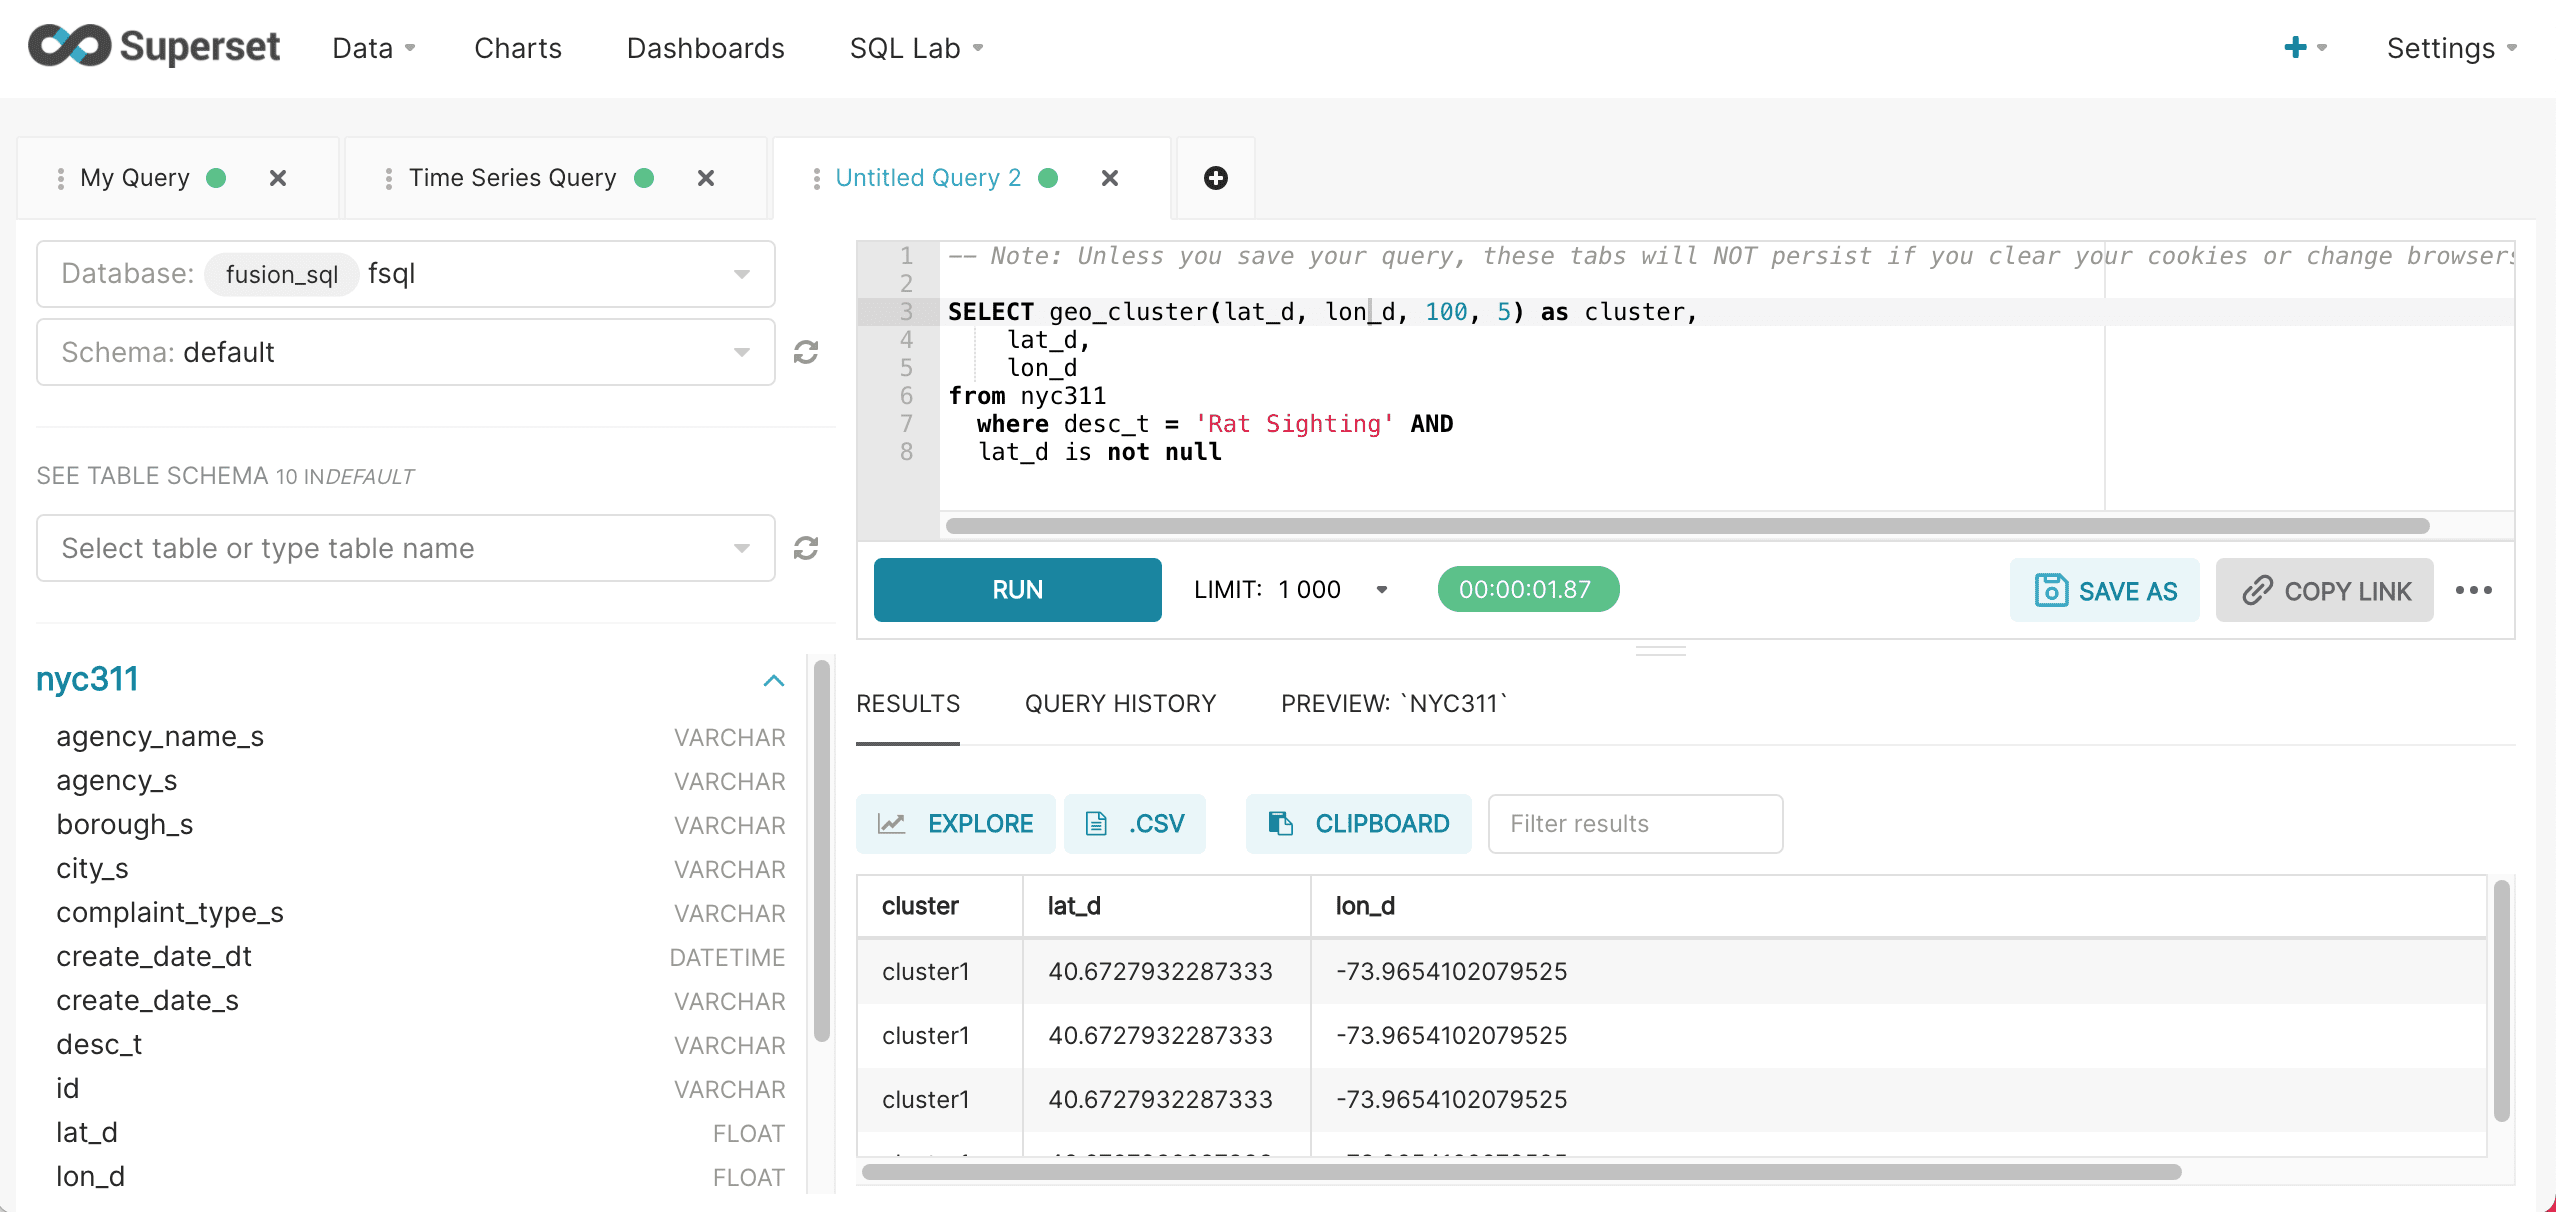Open the Data menu
Image resolution: width=2556 pixels, height=1212 pixels.
[374, 48]
